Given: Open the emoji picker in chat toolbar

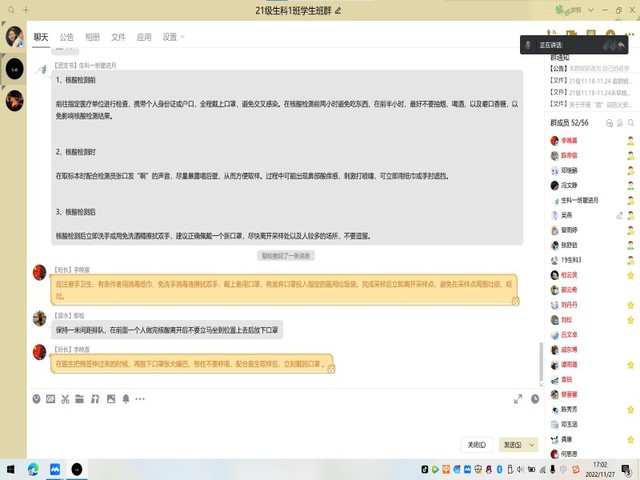Looking at the screenshot, I should coord(37,398).
